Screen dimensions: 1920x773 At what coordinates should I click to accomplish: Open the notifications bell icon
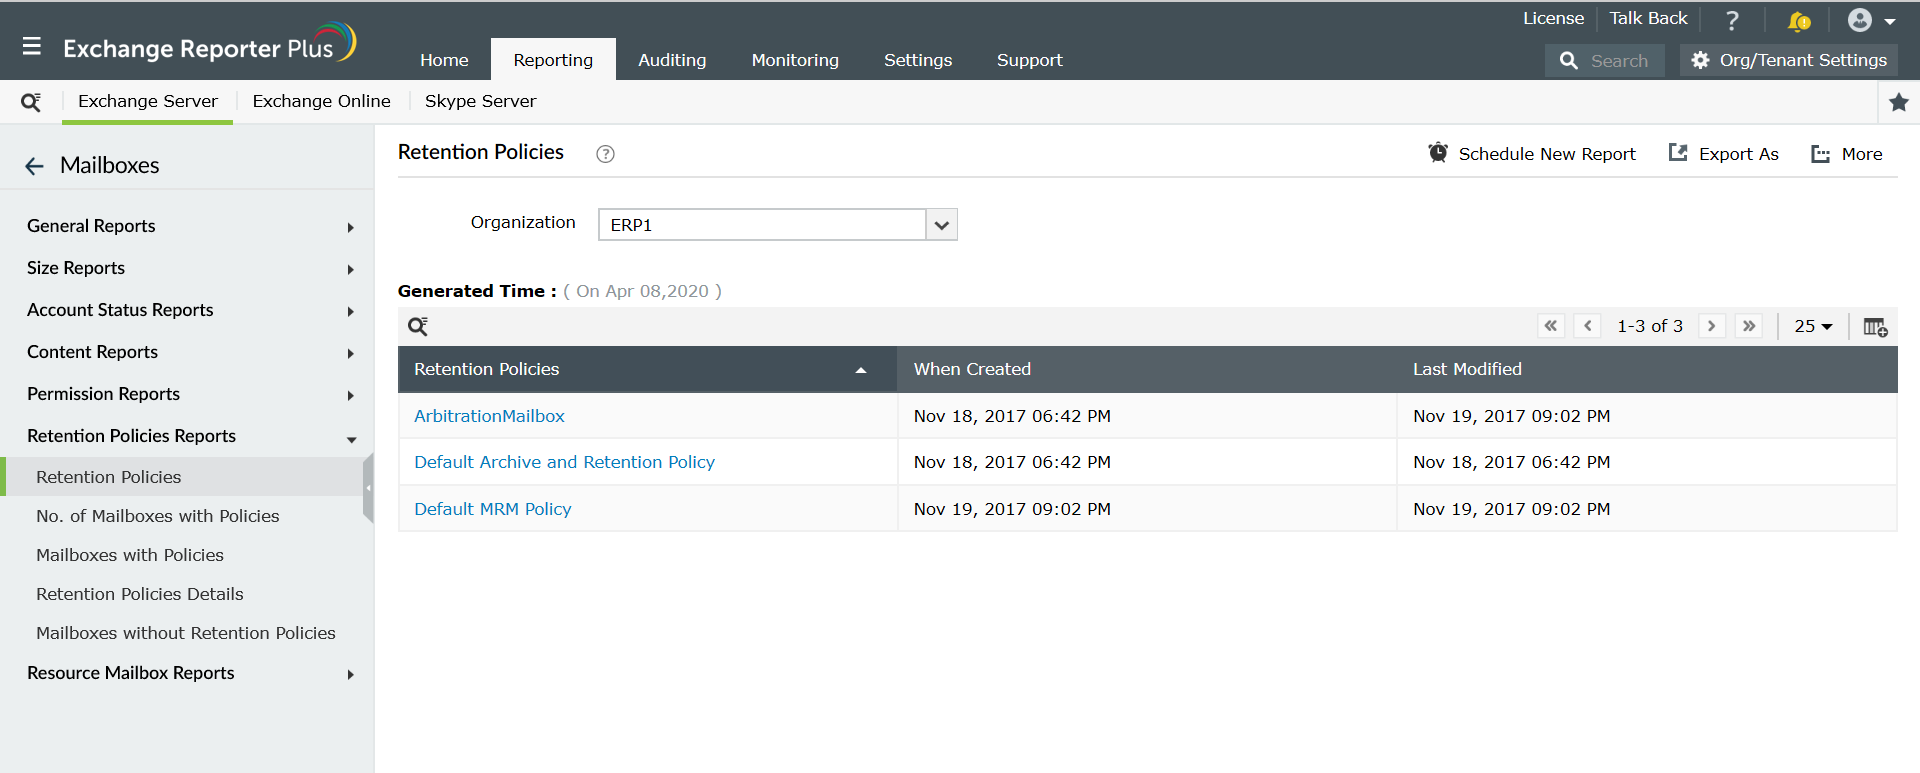[x=1798, y=21]
